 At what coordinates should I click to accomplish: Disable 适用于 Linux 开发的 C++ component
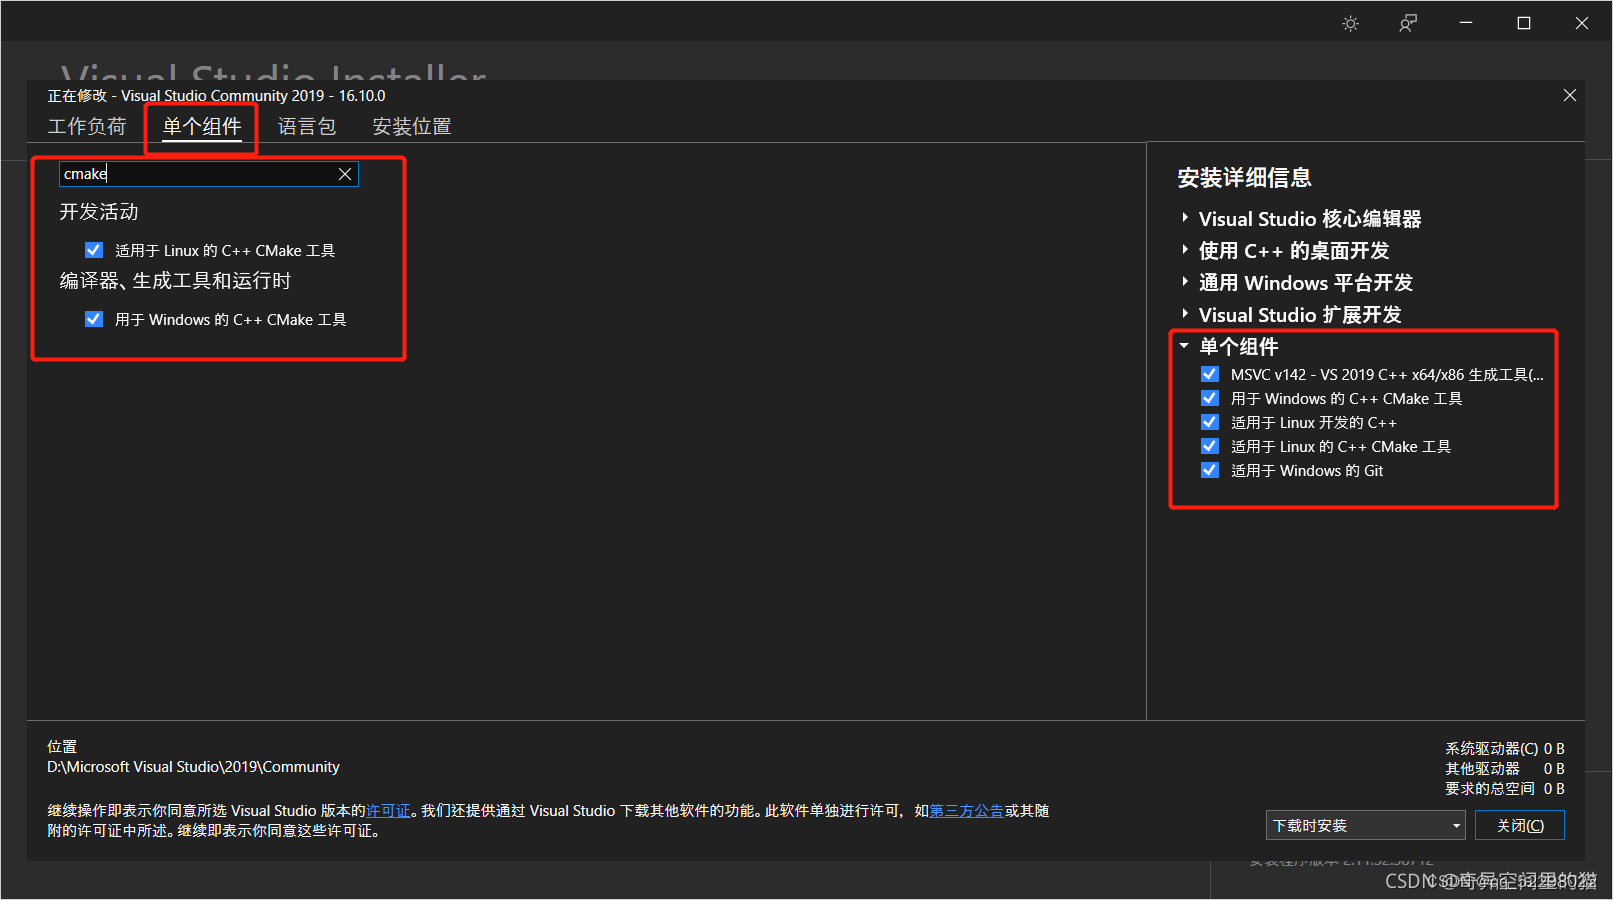(1210, 421)
